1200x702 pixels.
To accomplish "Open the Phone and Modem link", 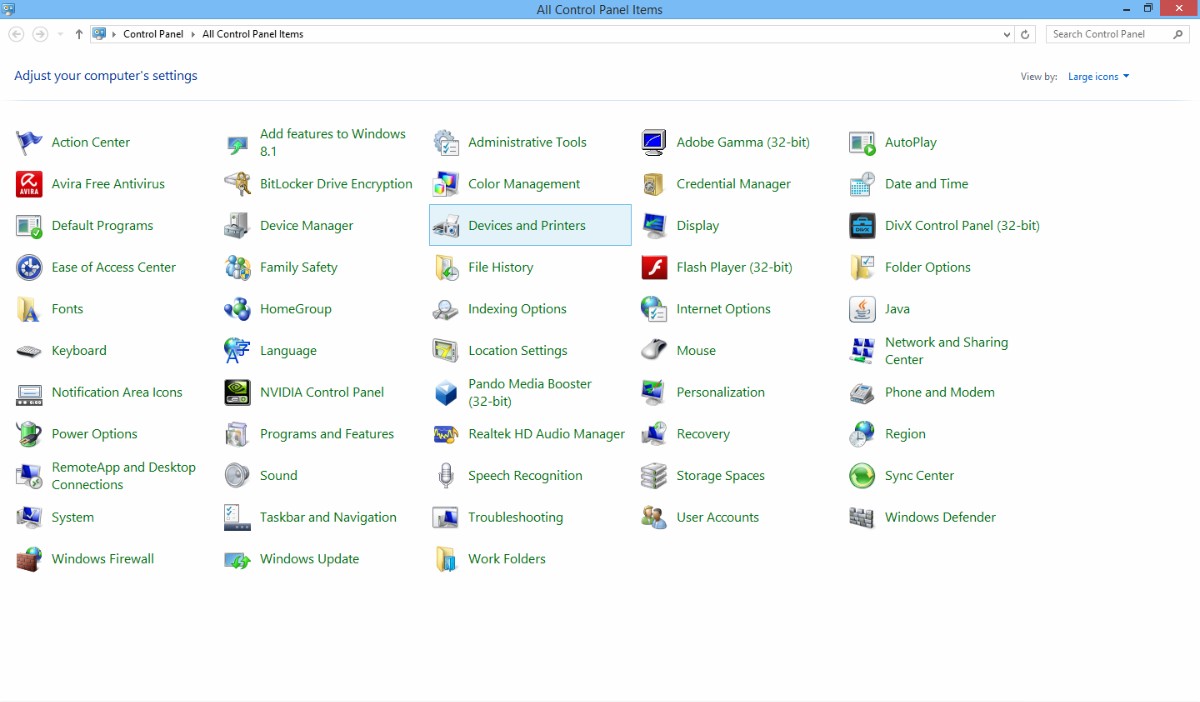I will (x=940, y=393).
